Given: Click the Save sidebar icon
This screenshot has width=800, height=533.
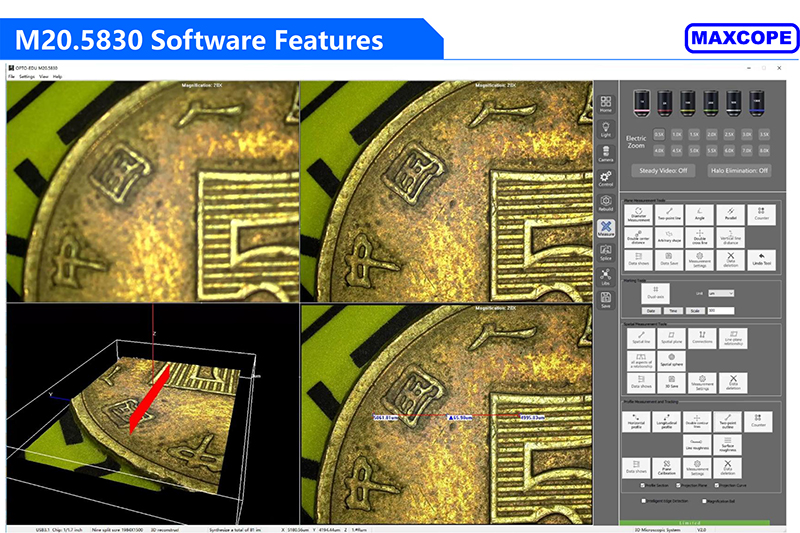Looking at the screenshot, I should (x=606, y=300).
